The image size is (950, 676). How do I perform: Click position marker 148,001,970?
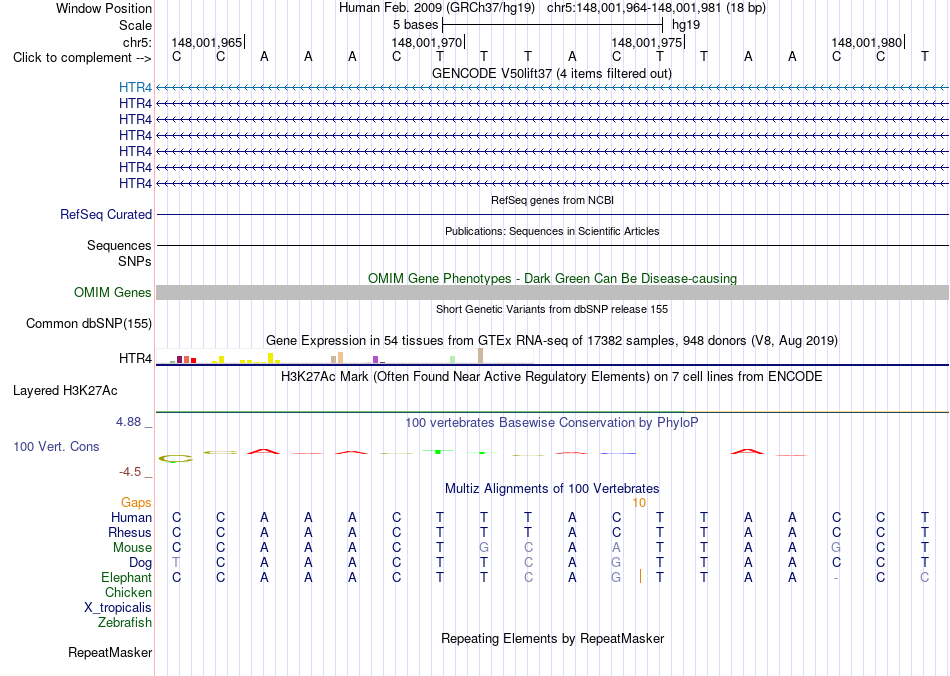click(427, 42)
